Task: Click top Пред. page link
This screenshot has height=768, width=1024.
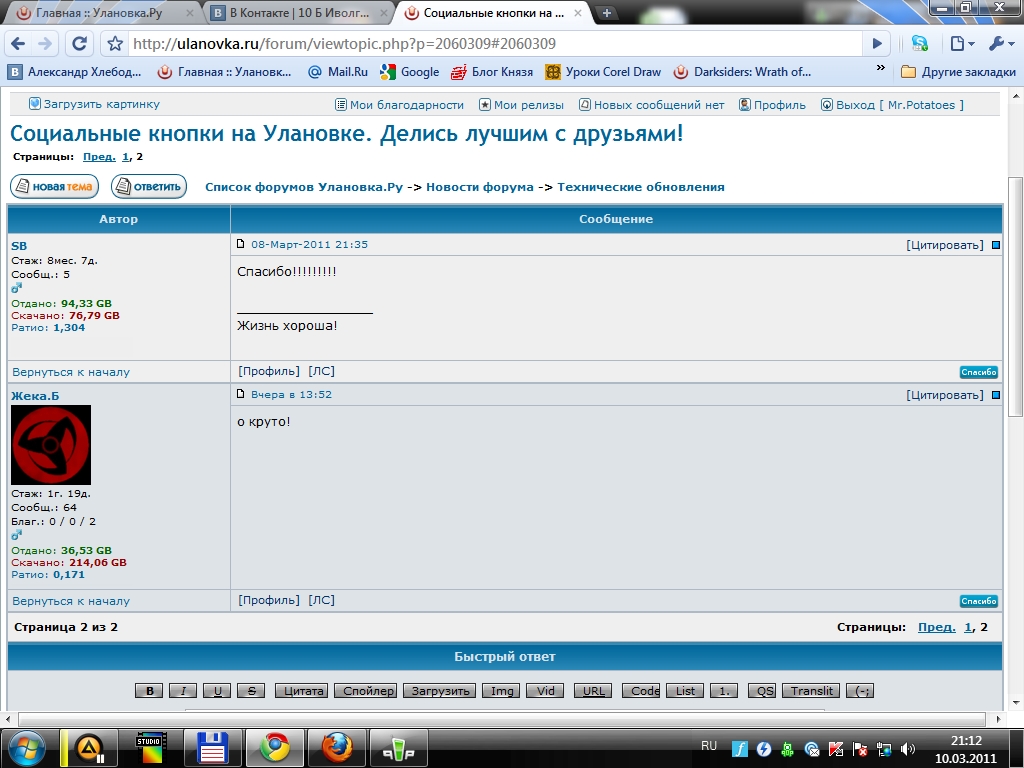Action: [99, 157]
